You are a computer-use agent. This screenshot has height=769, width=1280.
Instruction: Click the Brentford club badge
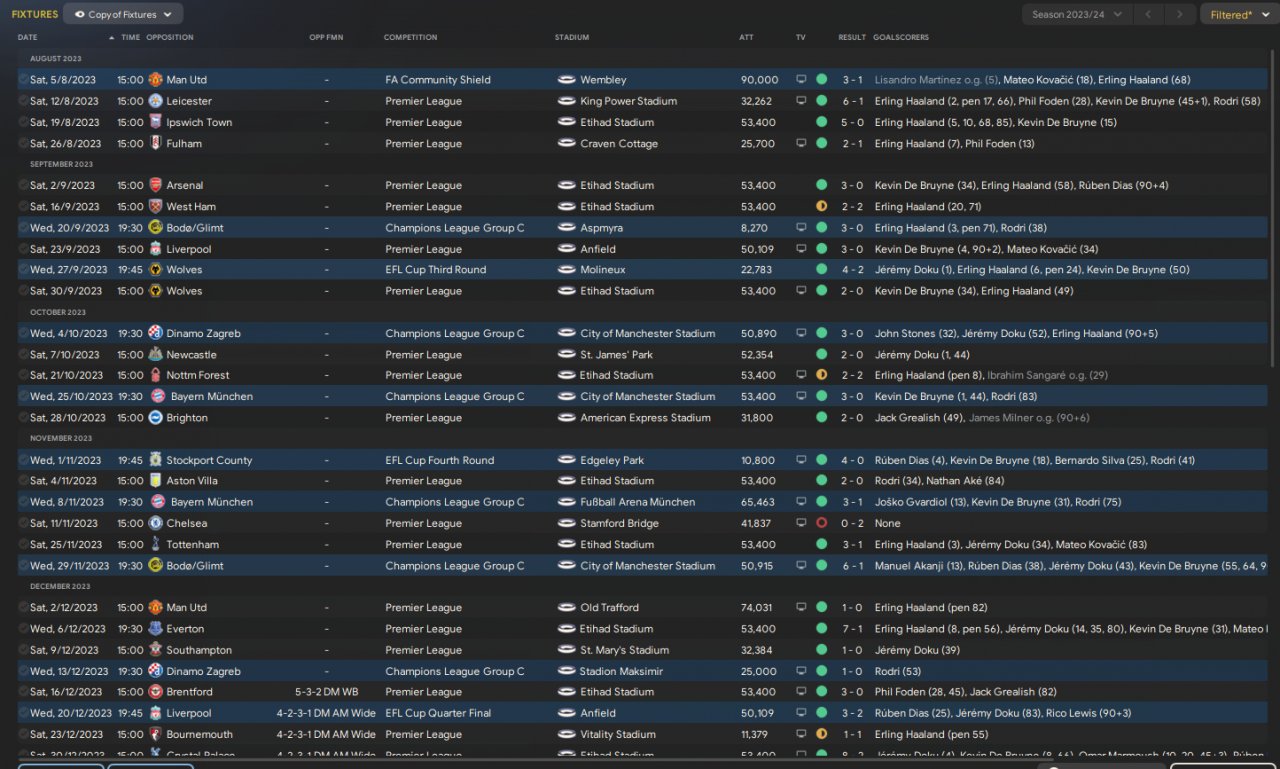tap(155, 692)
